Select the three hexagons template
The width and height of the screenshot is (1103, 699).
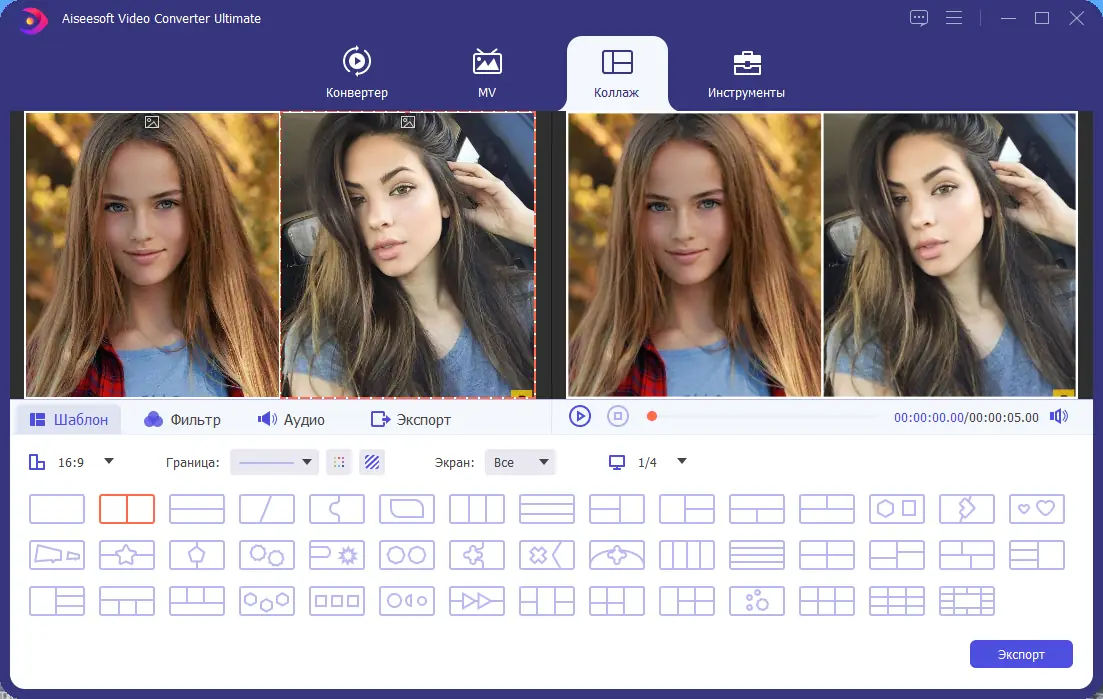coord(267,601)
